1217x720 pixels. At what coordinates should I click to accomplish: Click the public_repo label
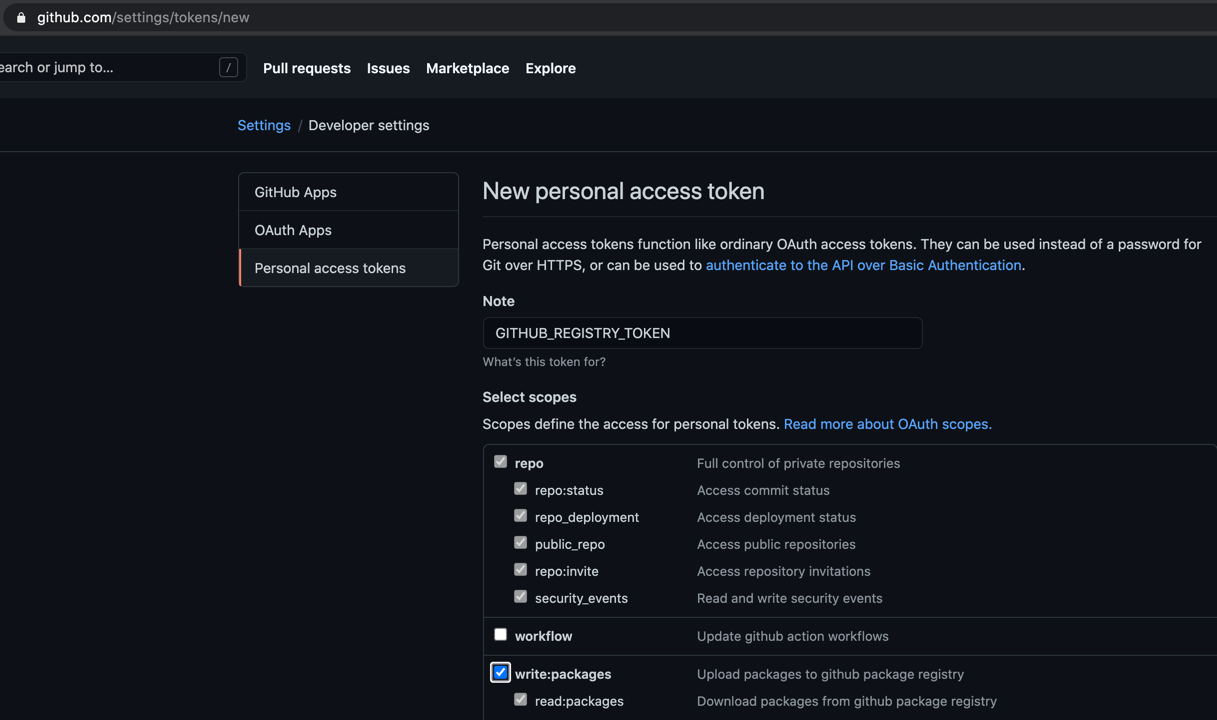pos(570,544)
